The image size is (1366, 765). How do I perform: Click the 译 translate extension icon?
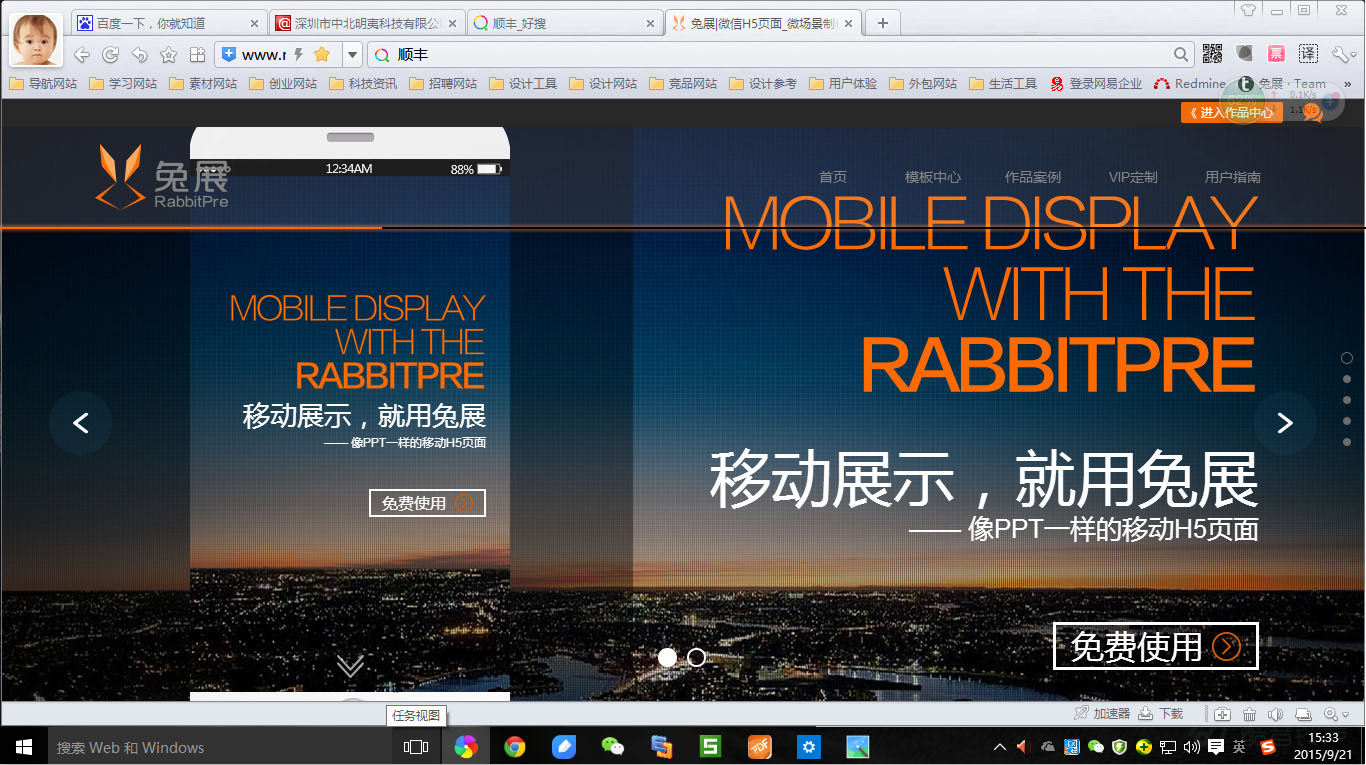coord(1308,54)
